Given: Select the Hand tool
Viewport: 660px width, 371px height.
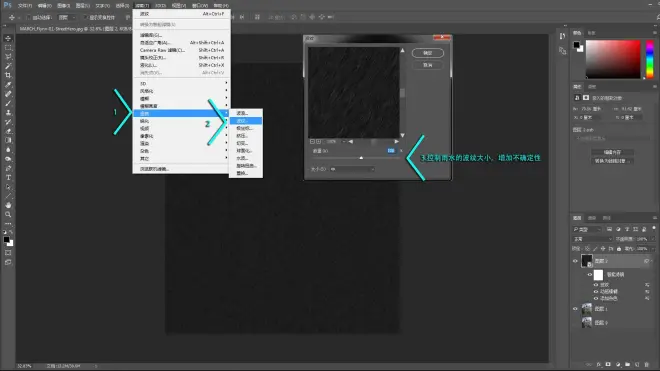Looking at the screenshot, I should point(8,205).
